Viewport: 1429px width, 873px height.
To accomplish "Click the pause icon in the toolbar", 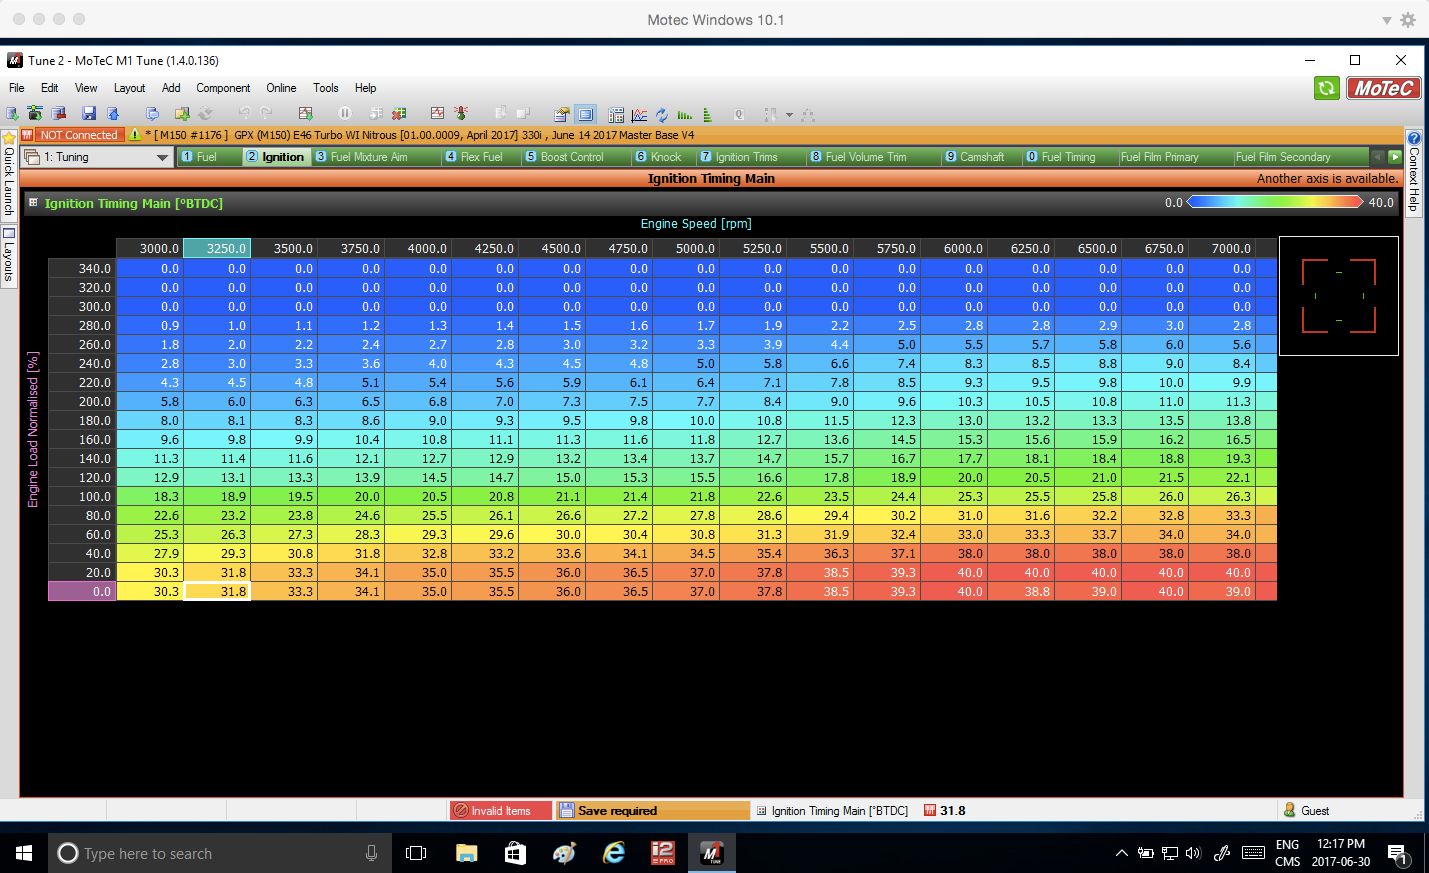I will (344, 114).
